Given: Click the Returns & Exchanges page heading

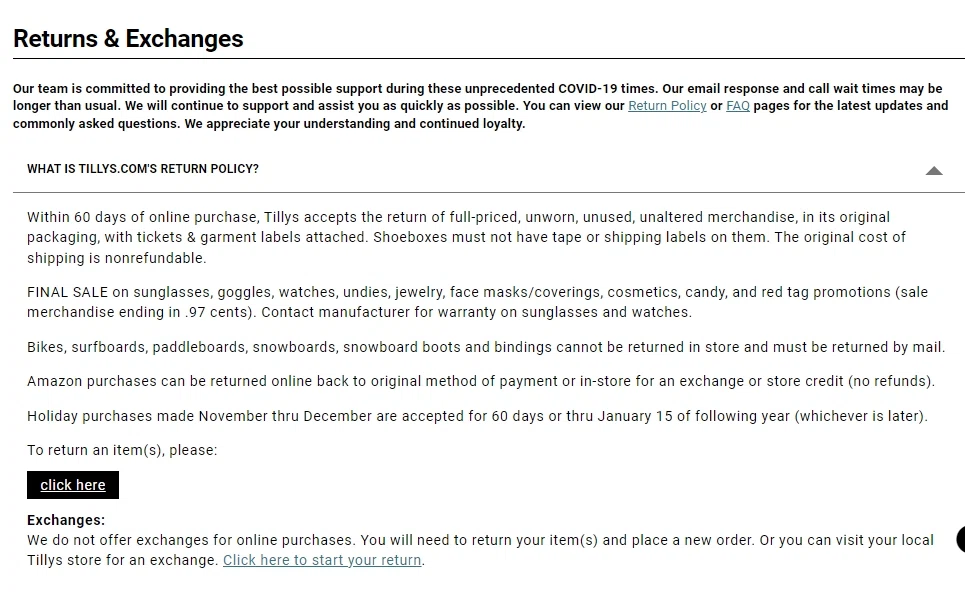Looking at the screenshot, I should (x=128, y=39).
